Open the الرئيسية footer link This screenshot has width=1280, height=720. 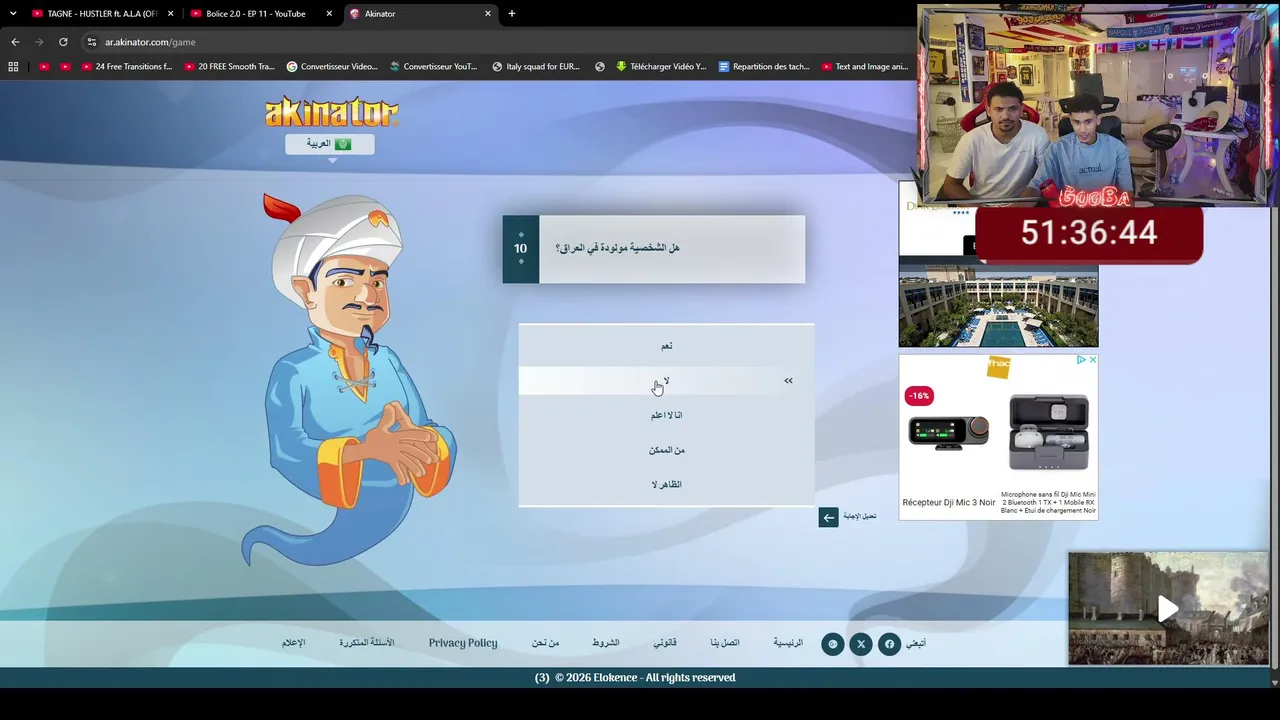(788, 643)
